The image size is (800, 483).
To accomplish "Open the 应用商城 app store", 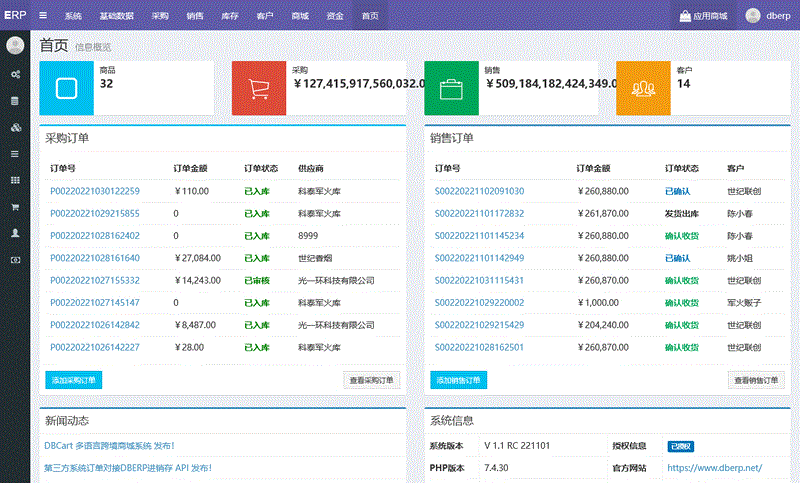I will point(703,16).
